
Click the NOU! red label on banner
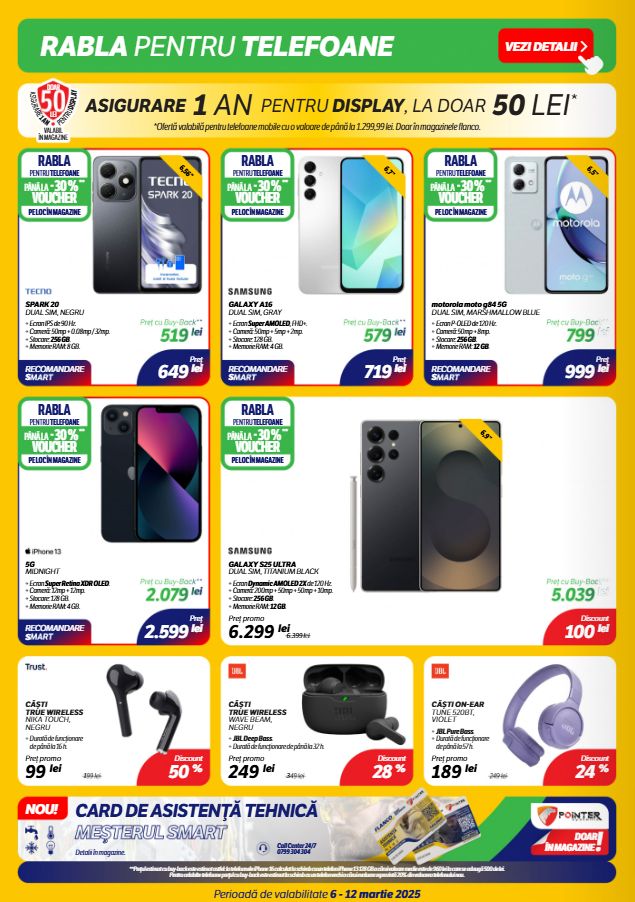[x=42, y=809]
